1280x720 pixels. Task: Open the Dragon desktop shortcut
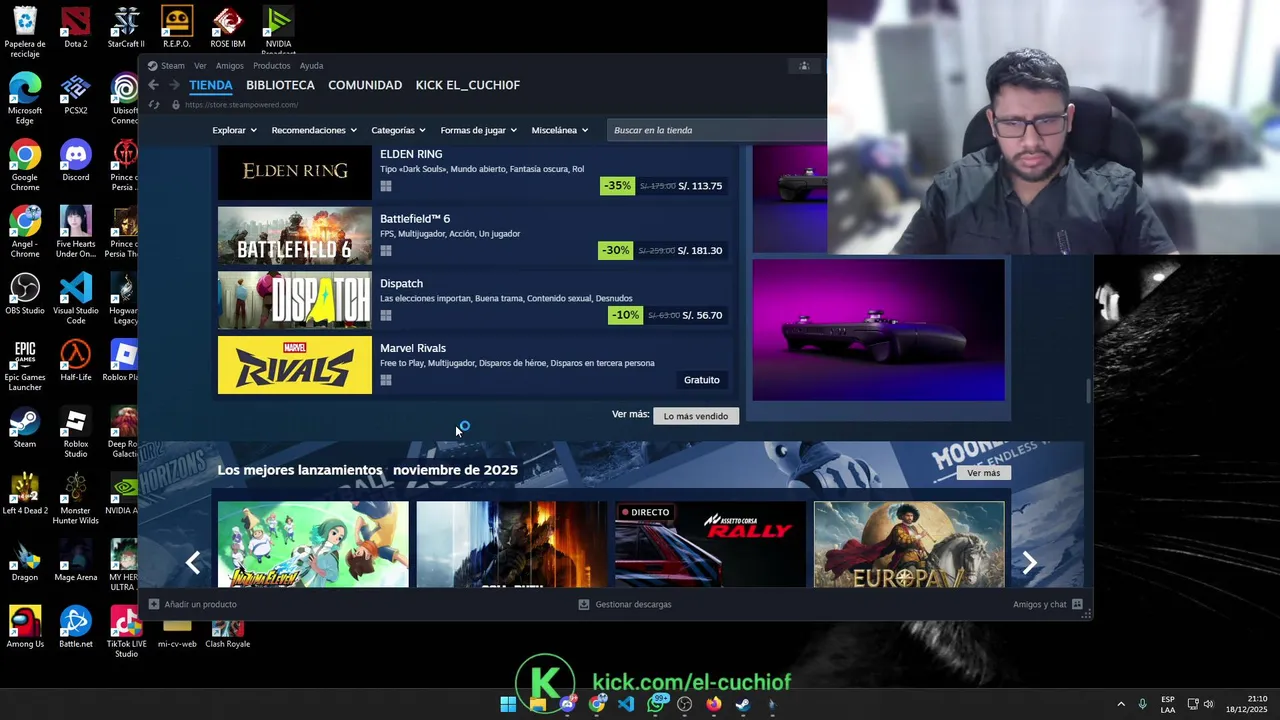click(x=25, y=560)
